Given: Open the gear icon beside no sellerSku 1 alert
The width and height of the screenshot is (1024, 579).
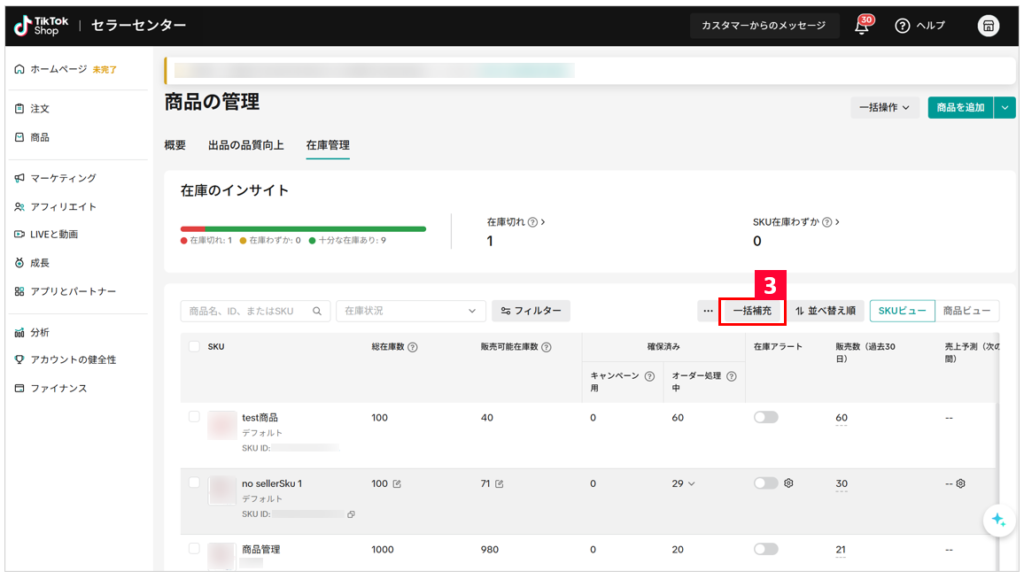Looking at the screenshot, I should pyautogui.click(x=789, y=483).
